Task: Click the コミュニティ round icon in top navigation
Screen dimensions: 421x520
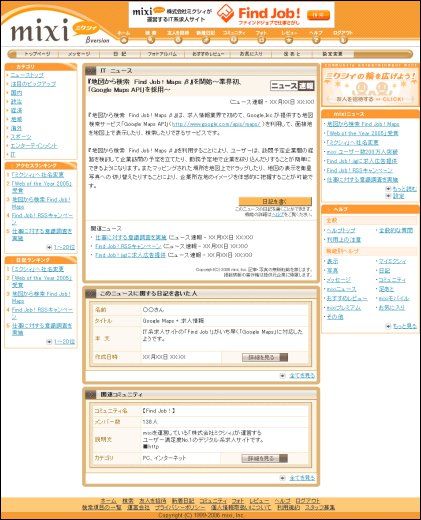Action: [234, 40]
